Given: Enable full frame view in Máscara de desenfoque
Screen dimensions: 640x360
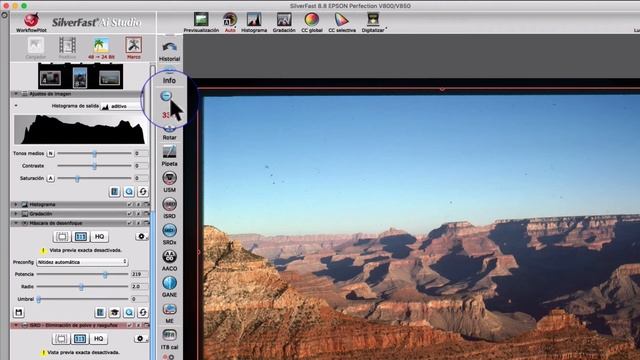Looking at the screenshot, I should click(x=62, y=237).
